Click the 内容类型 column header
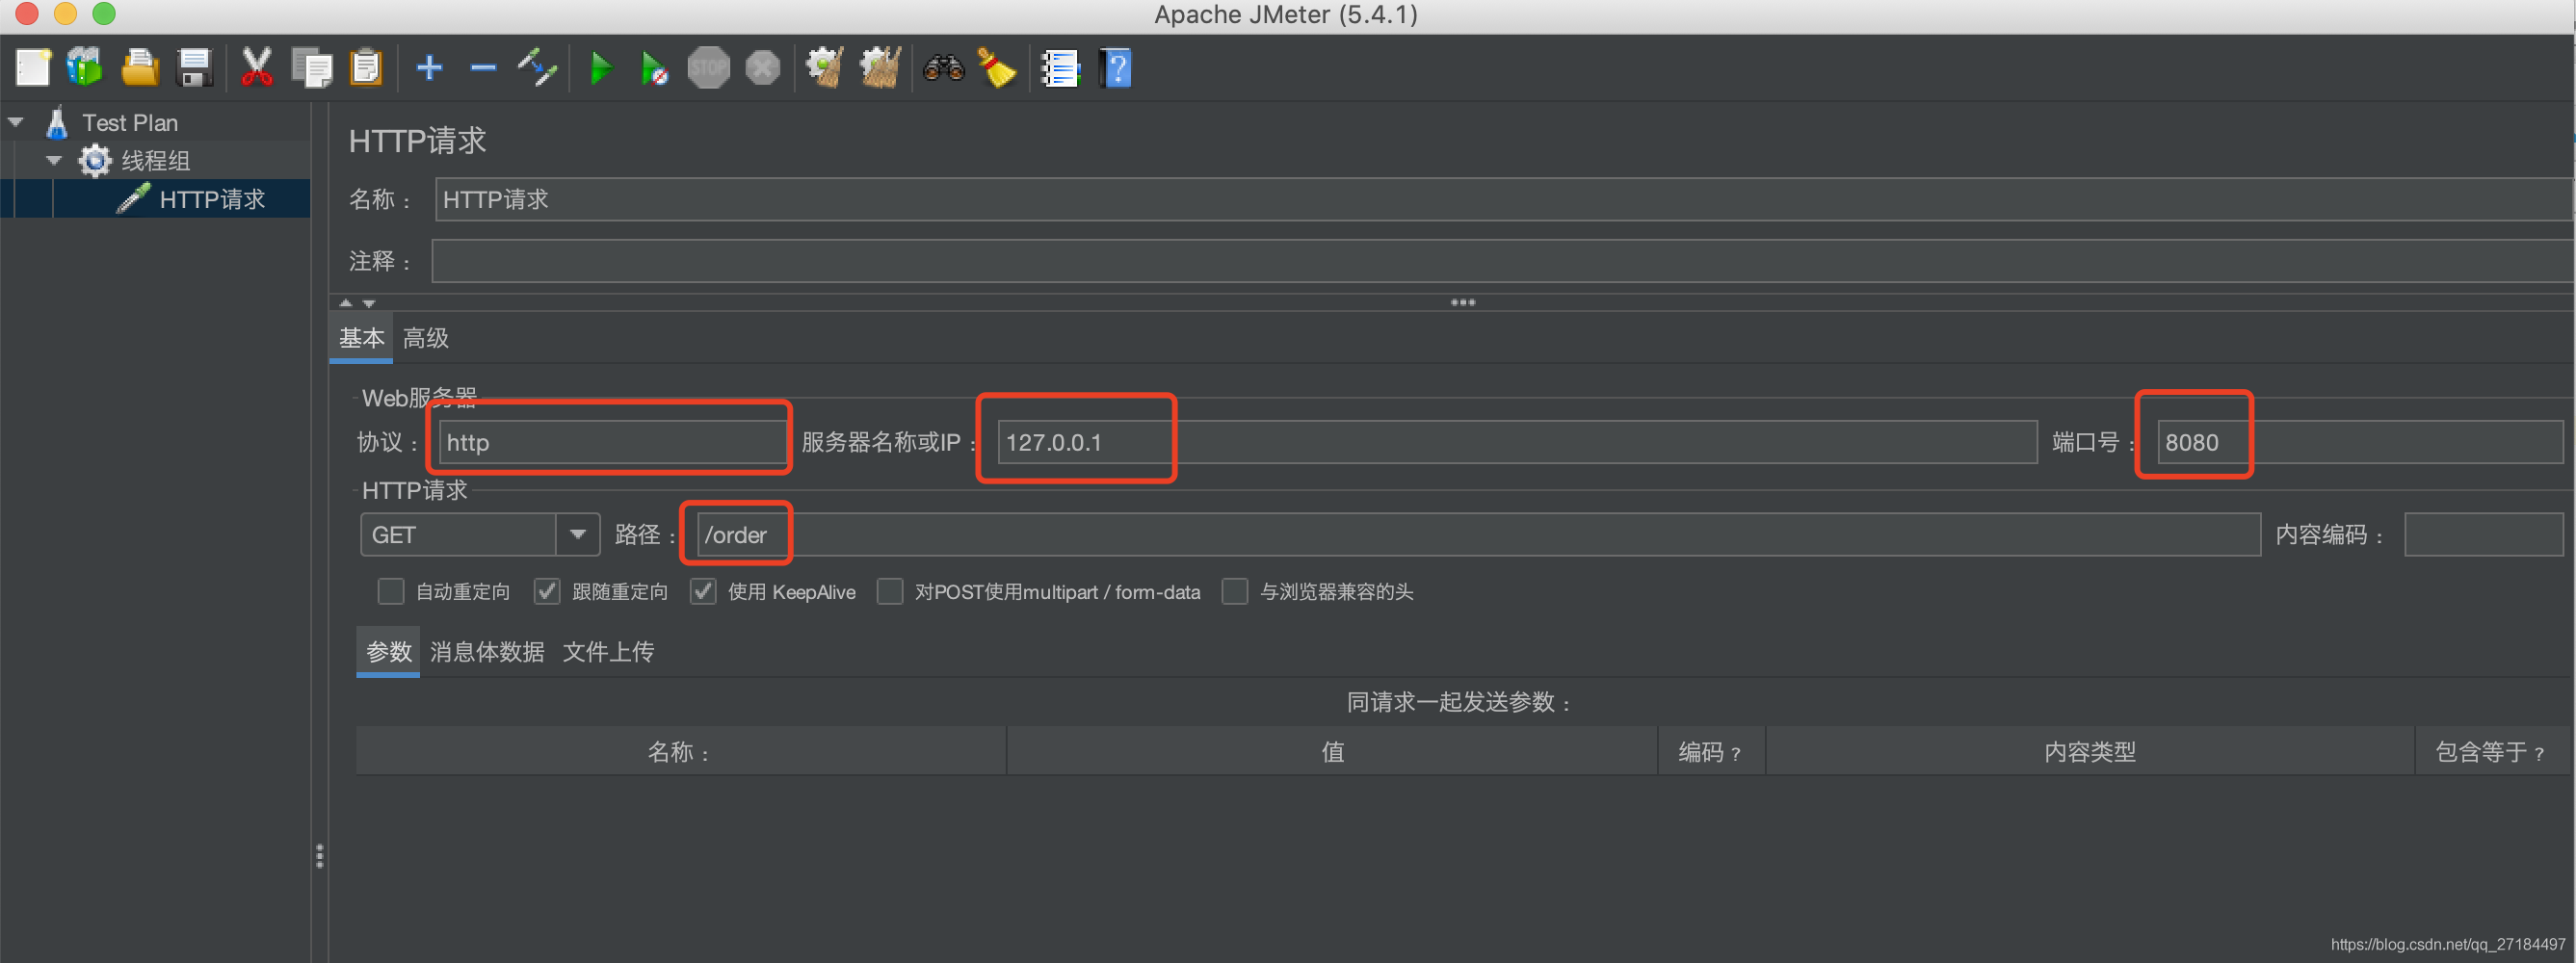This screenshot has width=2576, height=963. 2090,752
